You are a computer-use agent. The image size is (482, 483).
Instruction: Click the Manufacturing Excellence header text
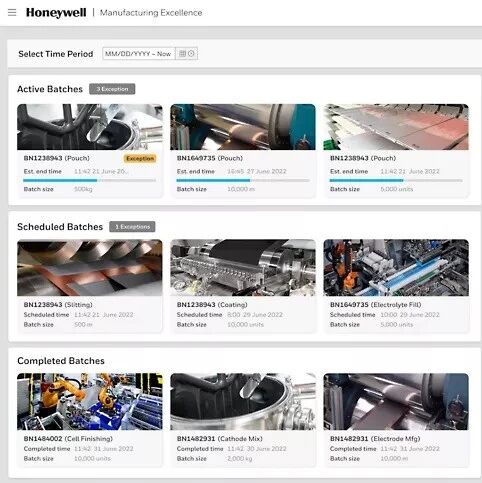151,13
